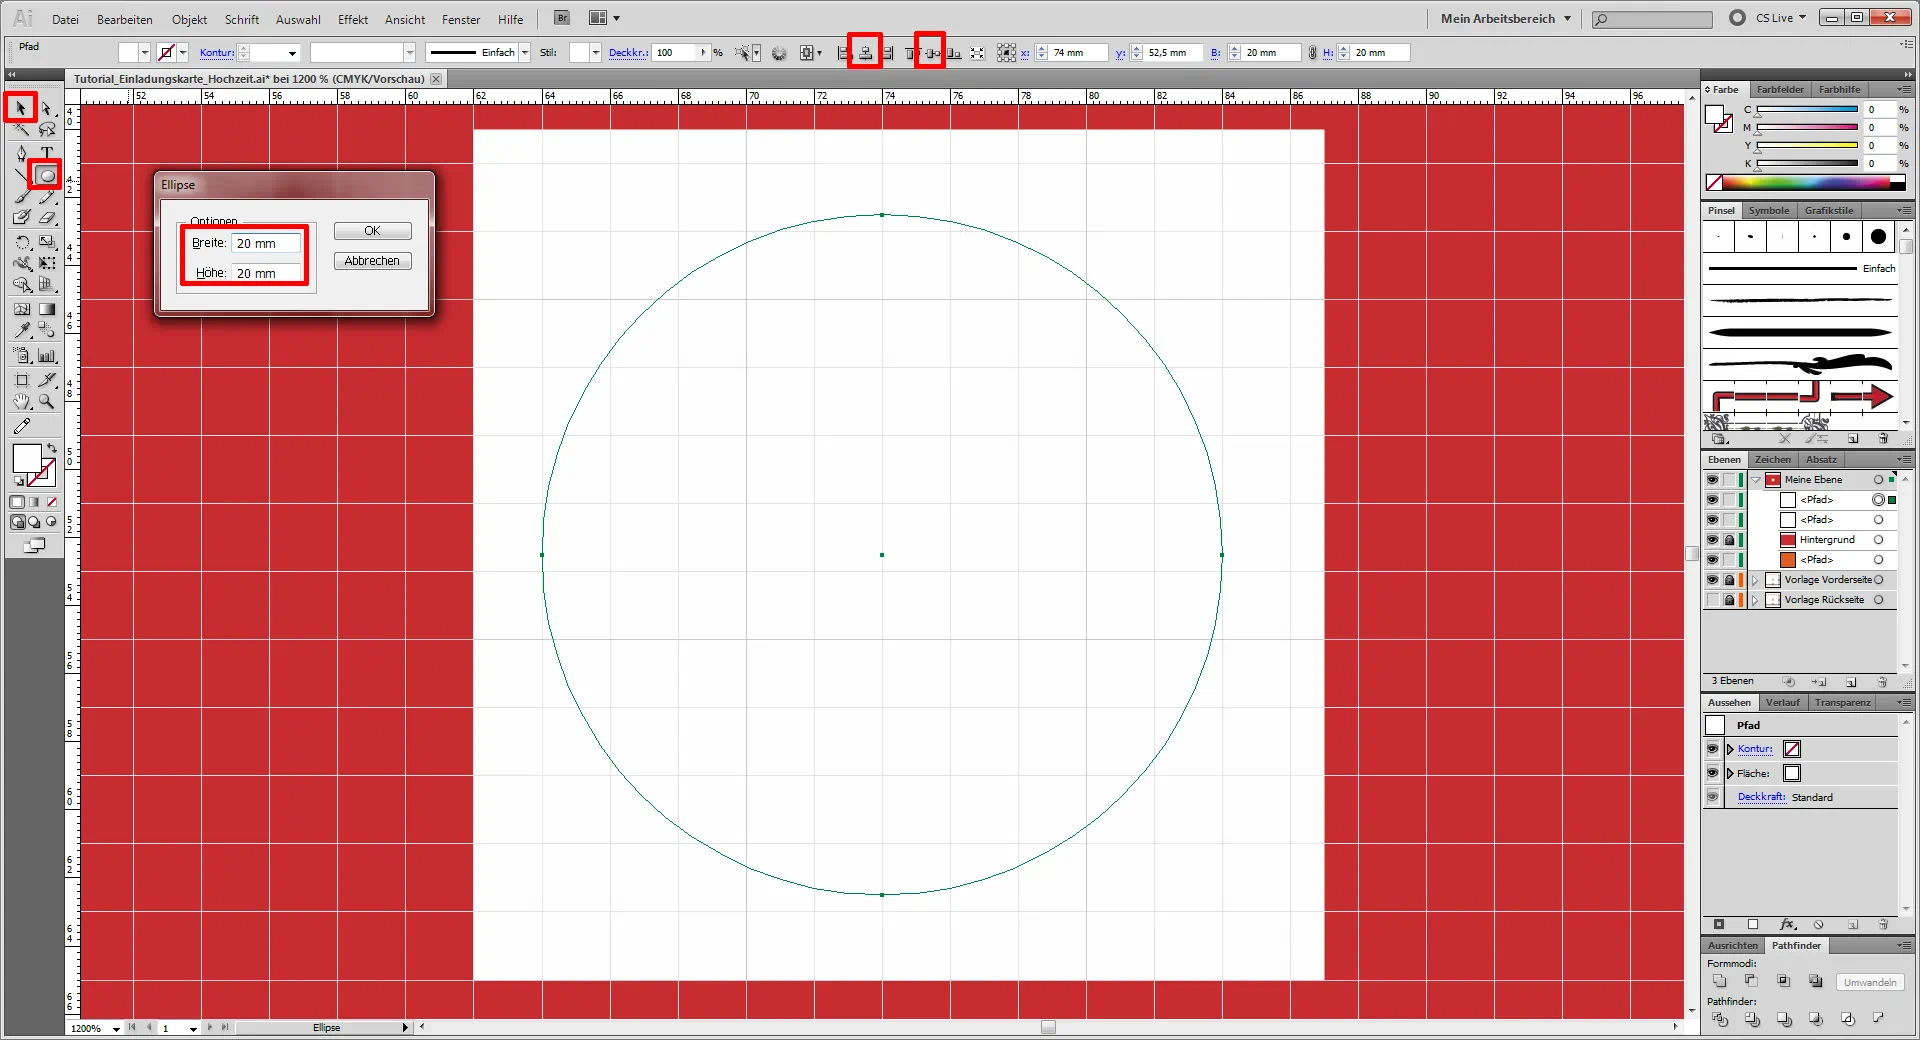Image resolution: width=1920 pixels, height=1040 pixels.
Task: Open the Mein Arbeitsbereich workspace dropdown
Action: (x=1506, y=18)
